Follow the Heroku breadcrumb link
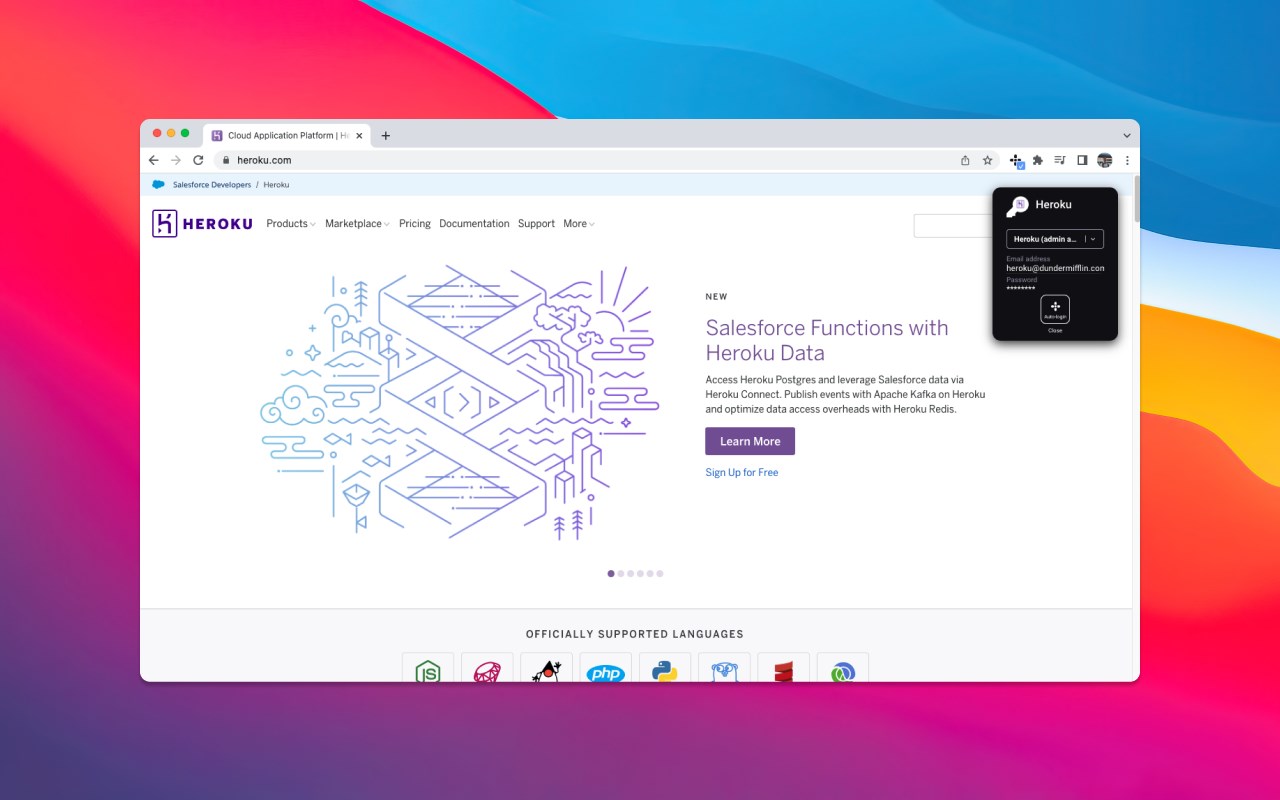The height and width of the screenshot is (800, 1280). point(276,185)
